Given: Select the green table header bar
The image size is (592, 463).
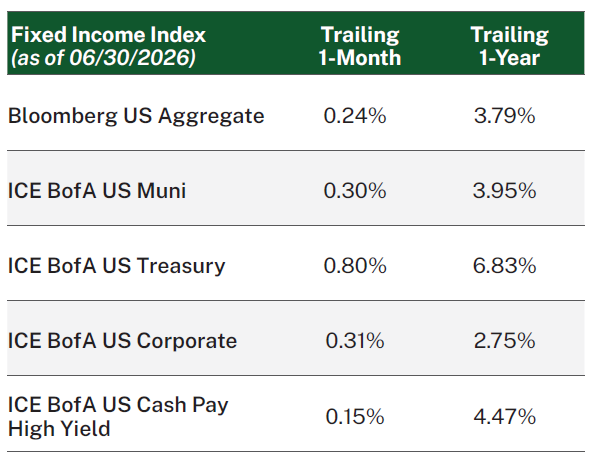Looking at the screenshot, I should 296,43.
